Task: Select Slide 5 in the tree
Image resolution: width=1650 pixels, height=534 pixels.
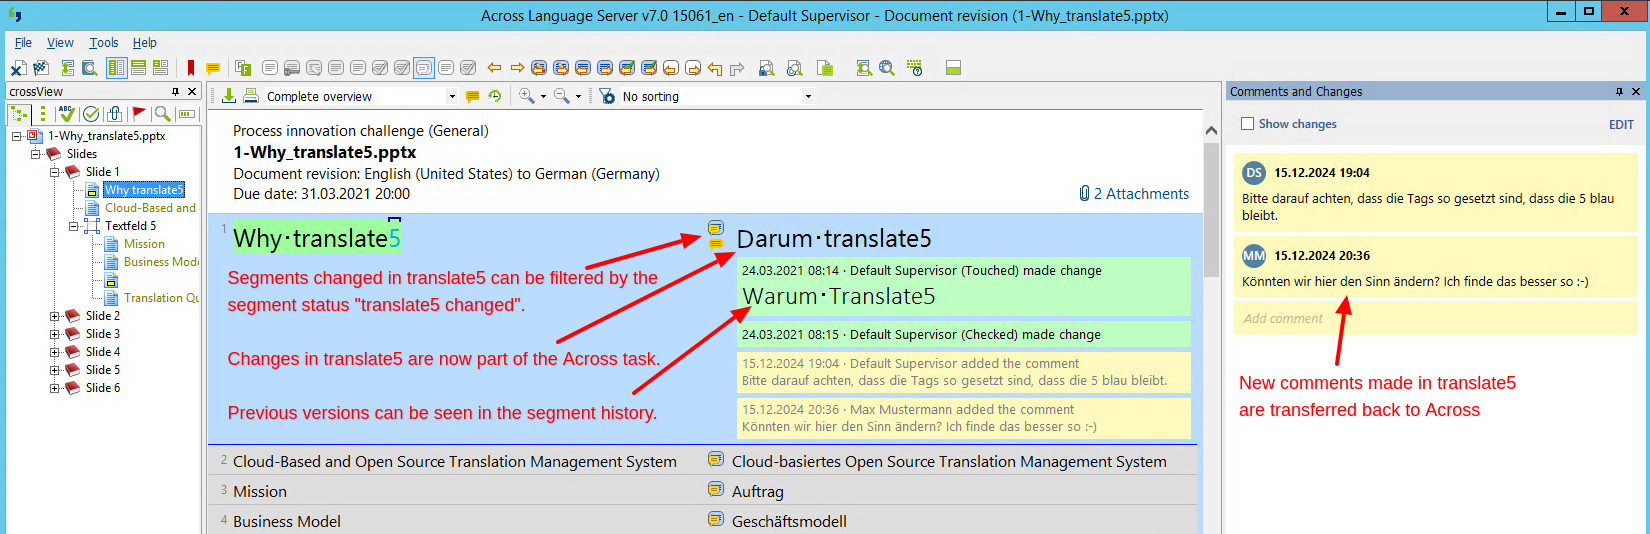Action: point(102,370)
